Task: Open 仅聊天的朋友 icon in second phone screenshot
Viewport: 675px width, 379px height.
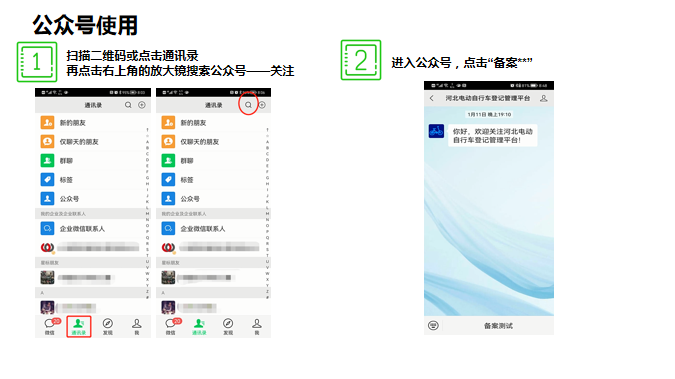Action: pyautogui.click(x=168, y=142)
